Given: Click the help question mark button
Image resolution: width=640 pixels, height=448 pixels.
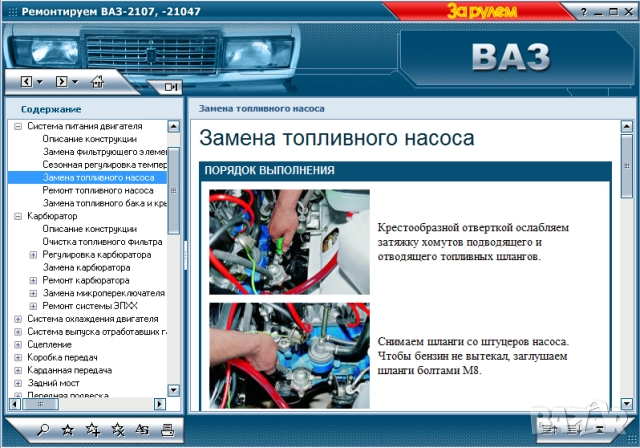Looking at the screenshot, I should click(x=584, y=12).
